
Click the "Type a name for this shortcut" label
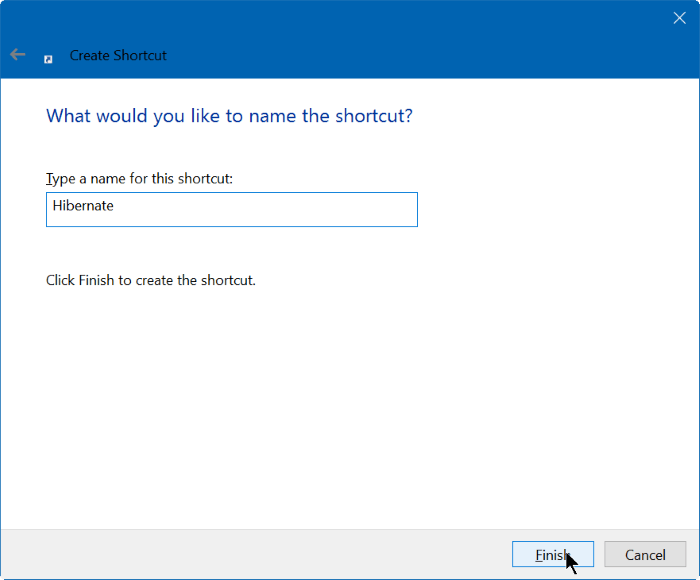point(139,178)
